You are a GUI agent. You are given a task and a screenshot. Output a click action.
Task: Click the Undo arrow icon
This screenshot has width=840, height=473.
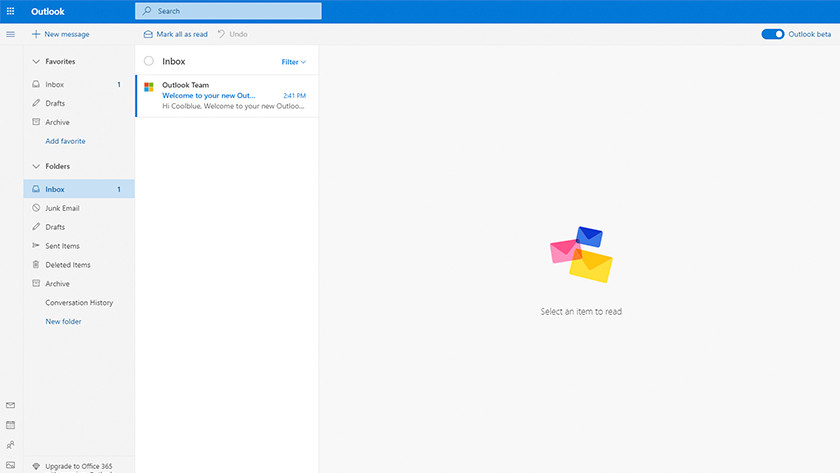[222, 34]
